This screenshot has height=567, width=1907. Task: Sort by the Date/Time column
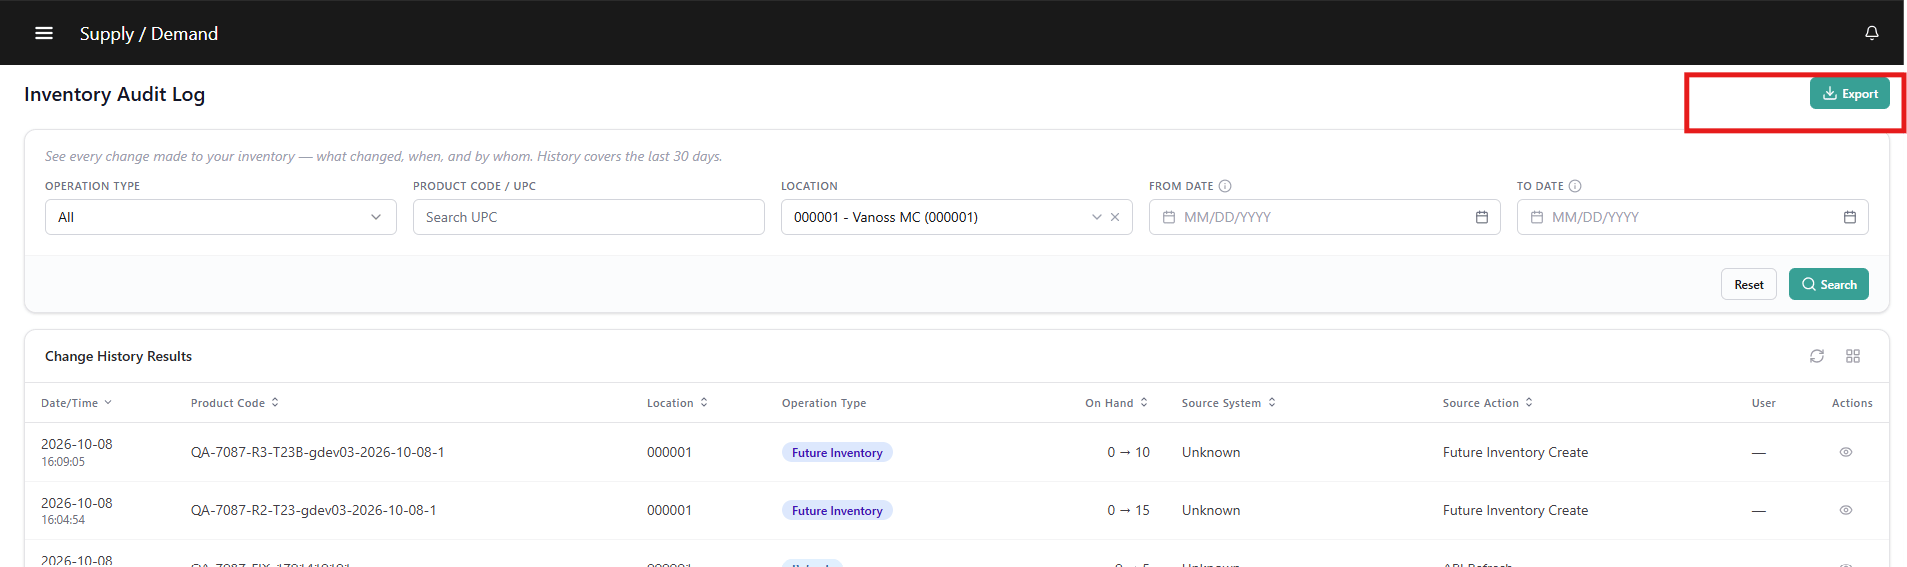pyautogui.click(x=76, y=403)
